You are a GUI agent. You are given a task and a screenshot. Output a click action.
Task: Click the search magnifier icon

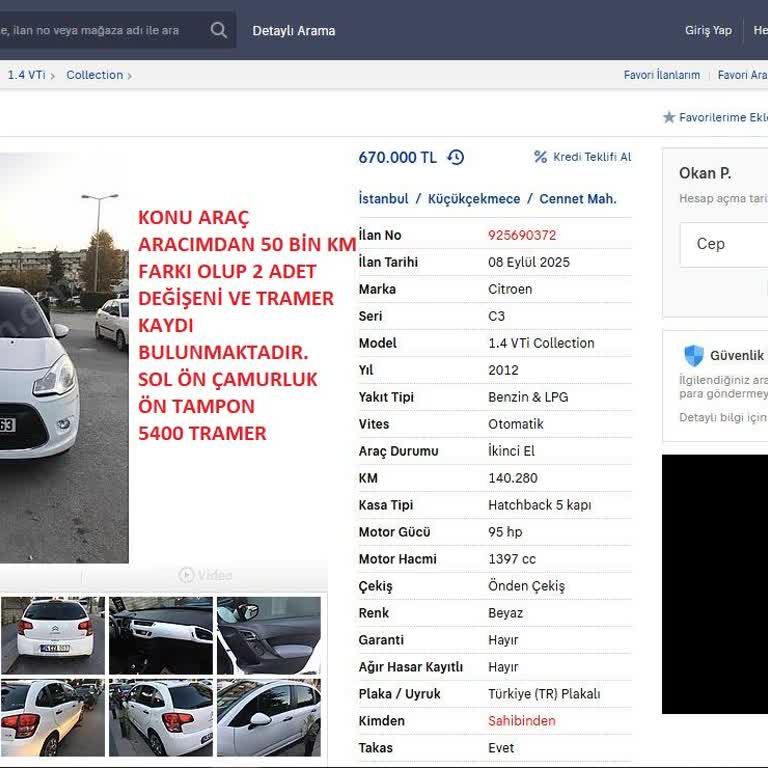pyautogui.click(x=218, y=30)
